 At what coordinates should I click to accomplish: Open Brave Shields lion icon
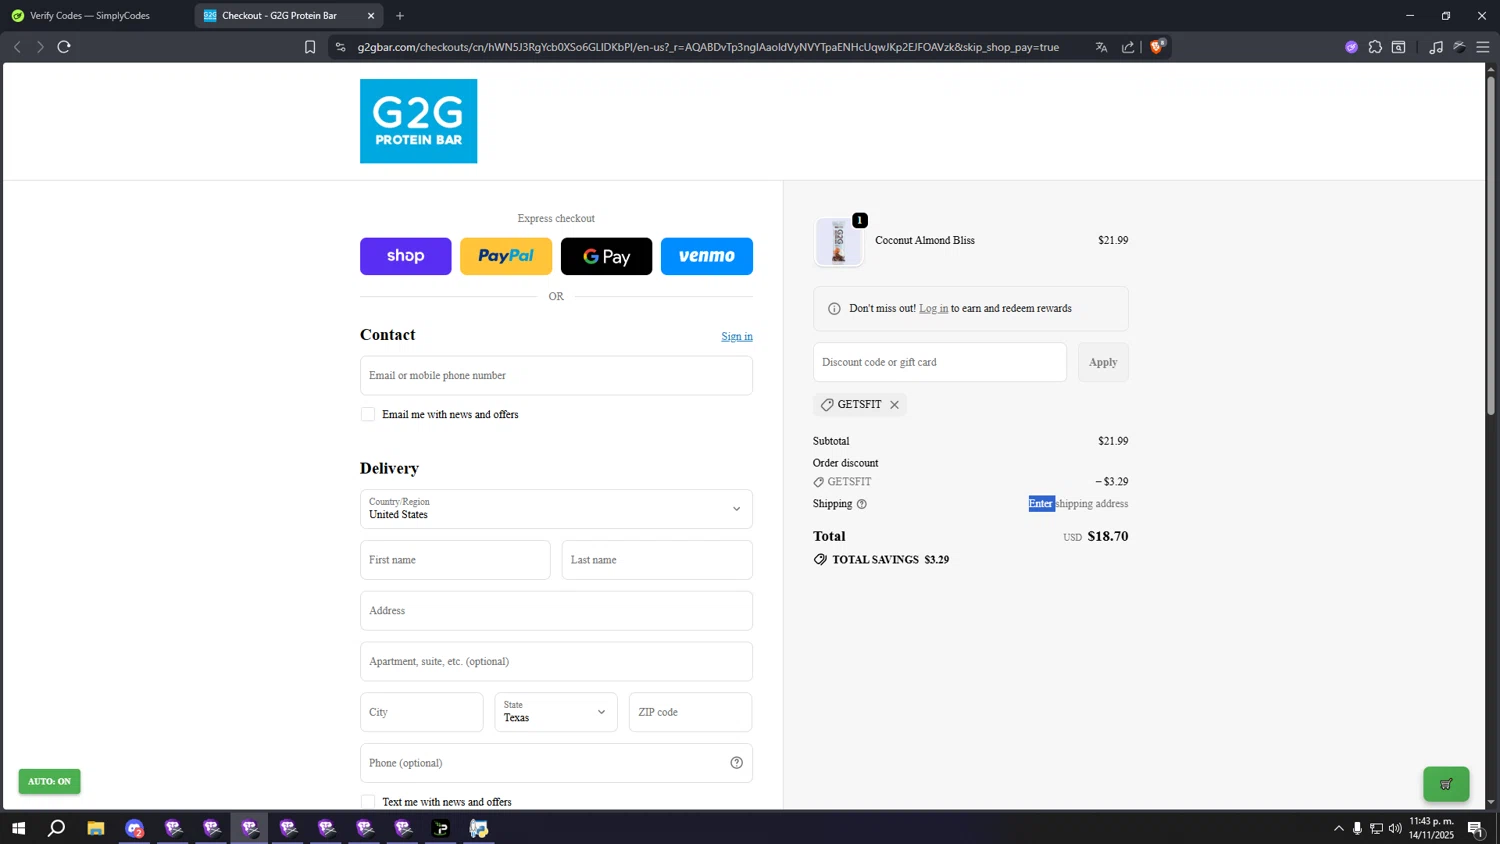click(1157, 46)
